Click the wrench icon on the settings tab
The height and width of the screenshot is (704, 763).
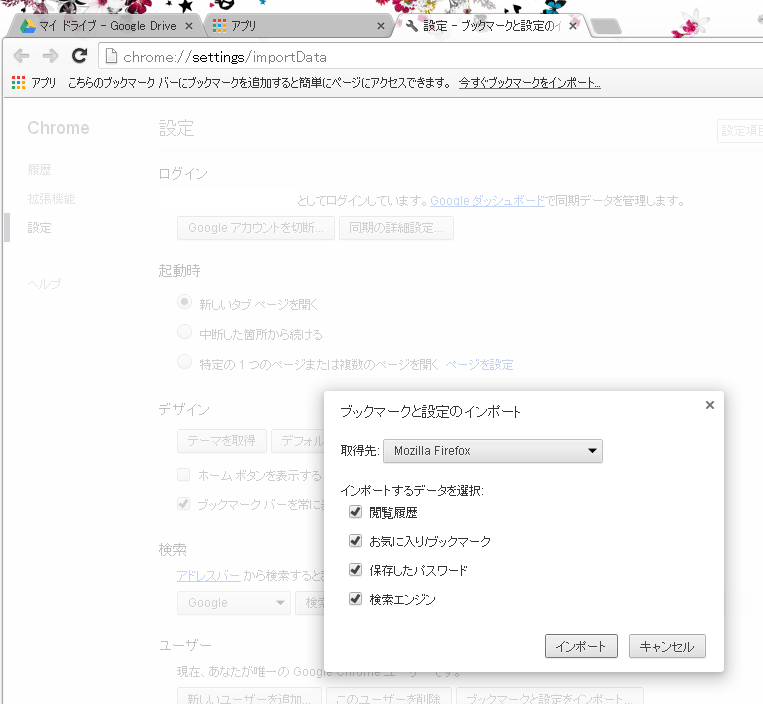[412, 26]
